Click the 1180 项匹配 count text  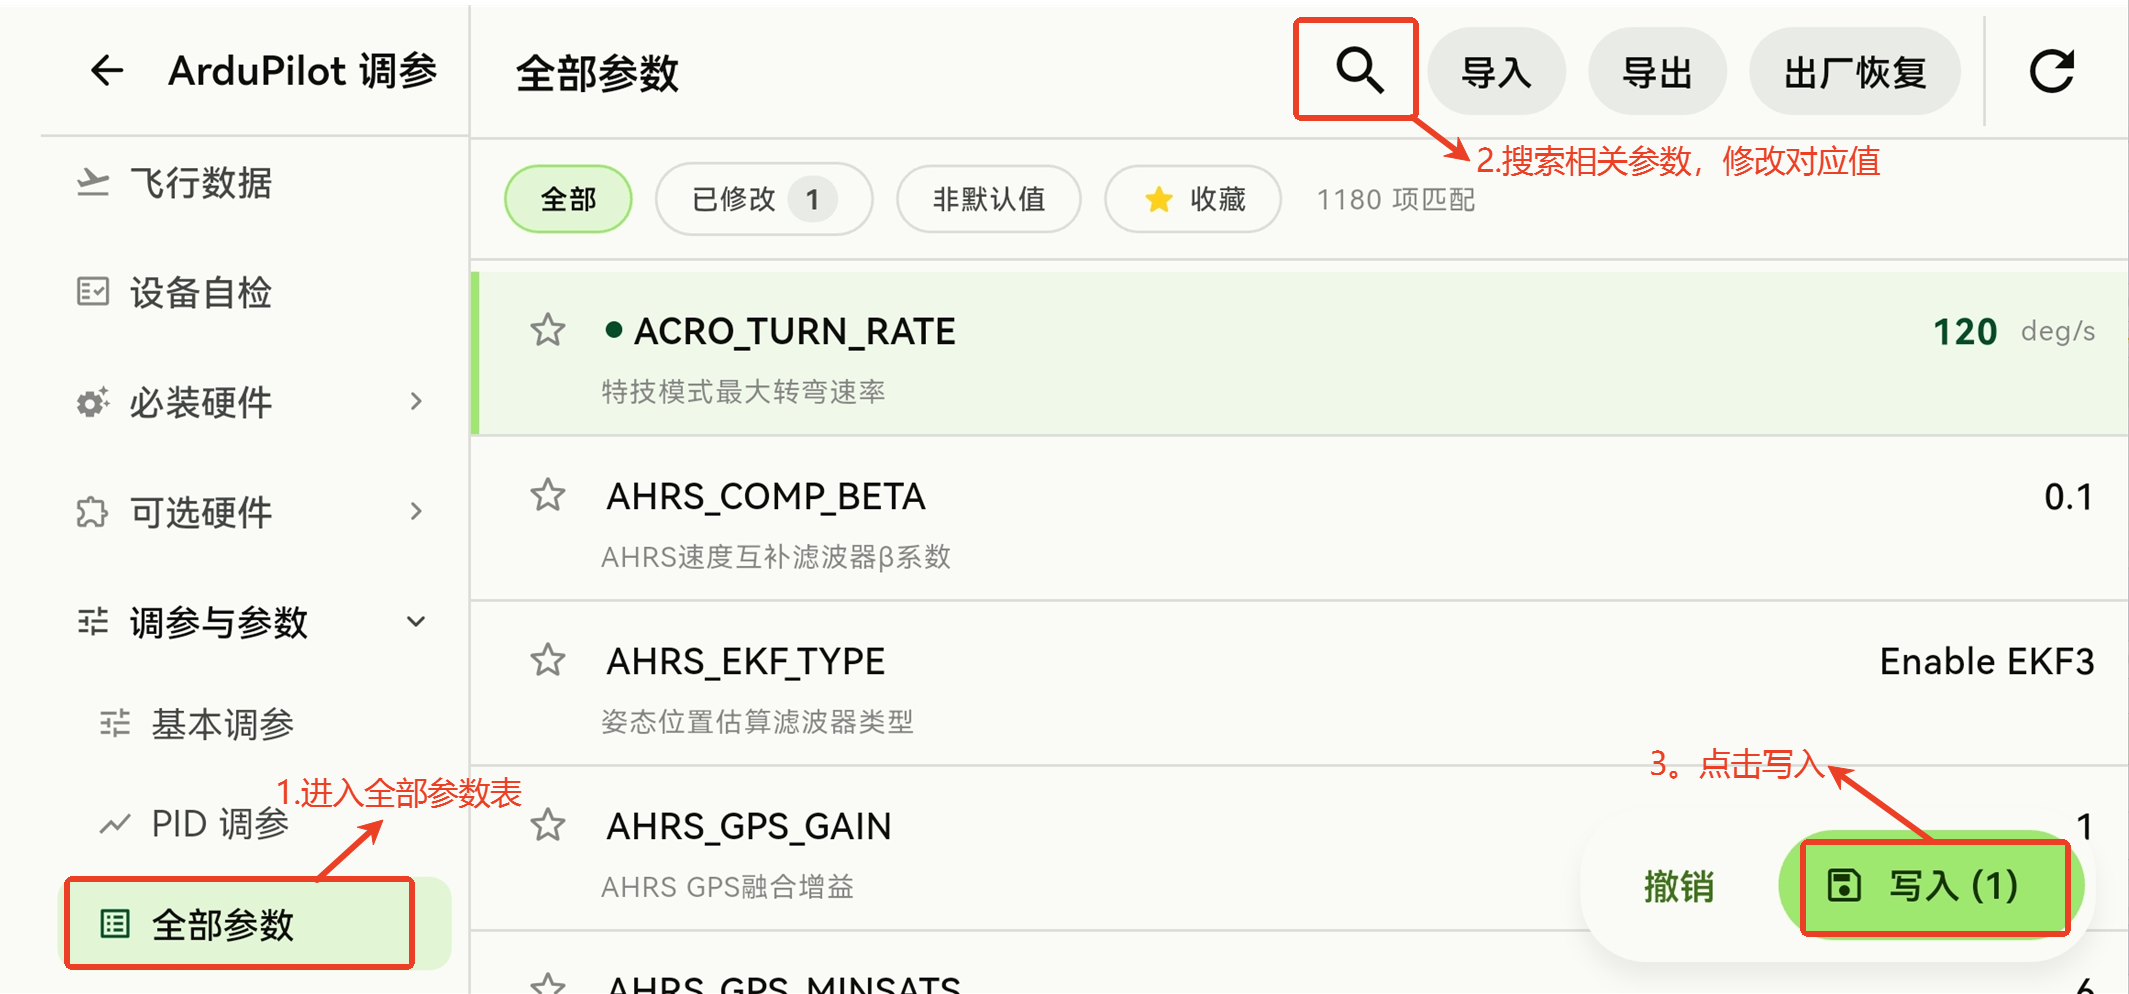click(x=1396, y=200)
